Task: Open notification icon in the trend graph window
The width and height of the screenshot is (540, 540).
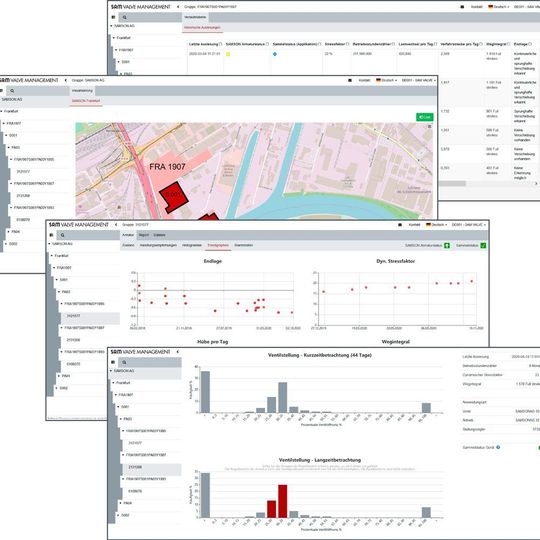Action: pos(400,225)
